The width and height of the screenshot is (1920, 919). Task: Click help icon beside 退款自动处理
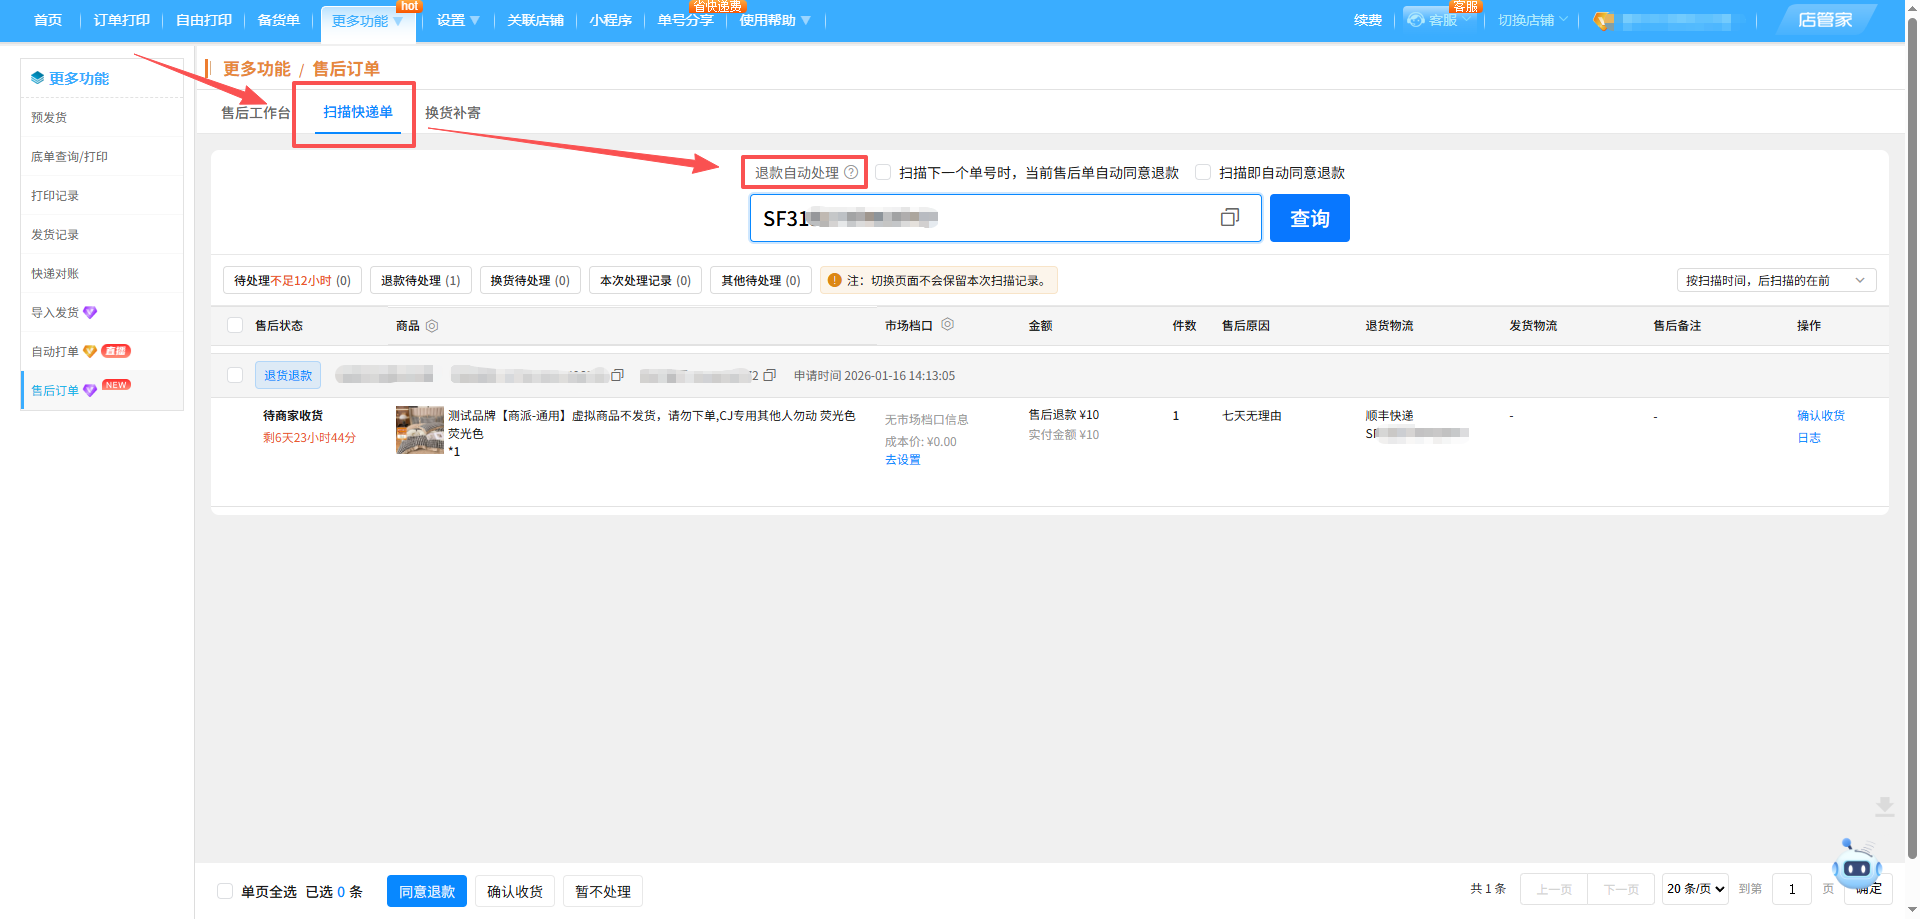(x=851, y=172)
